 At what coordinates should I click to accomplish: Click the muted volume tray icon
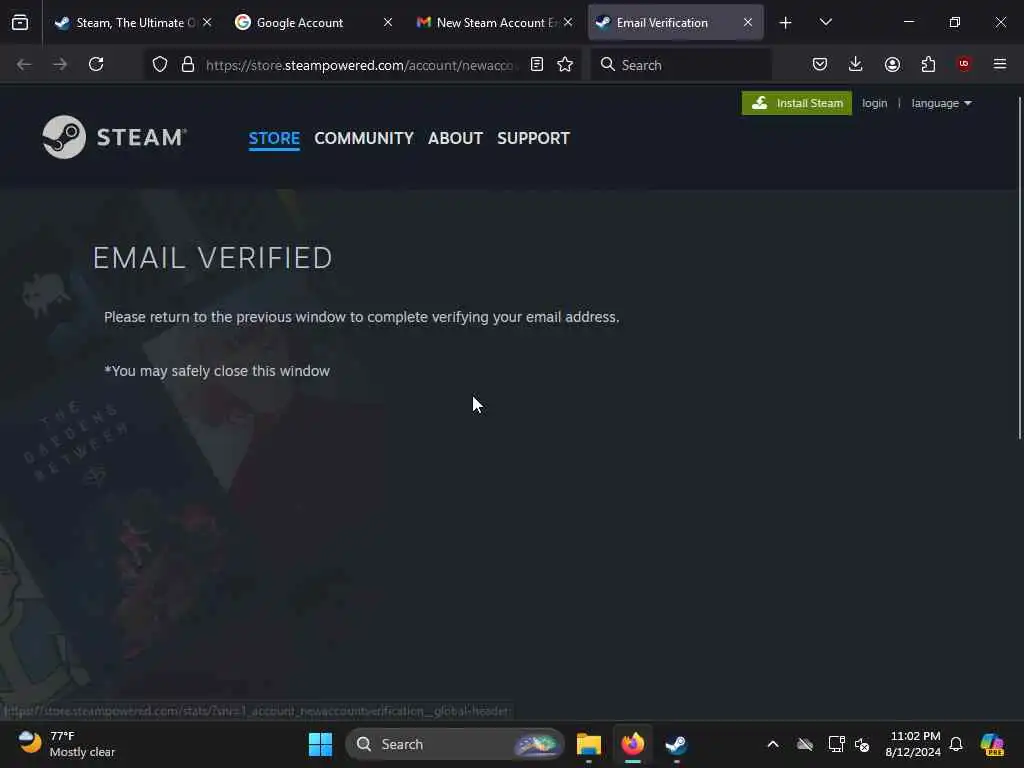(862, 744)
